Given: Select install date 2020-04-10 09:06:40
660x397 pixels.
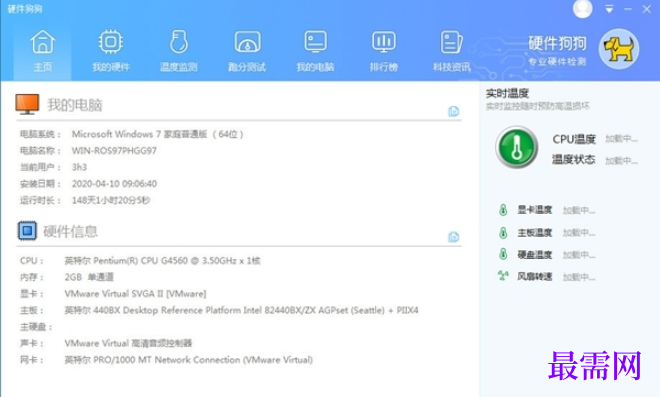Looking at the screenshot, I should [114, 184].
